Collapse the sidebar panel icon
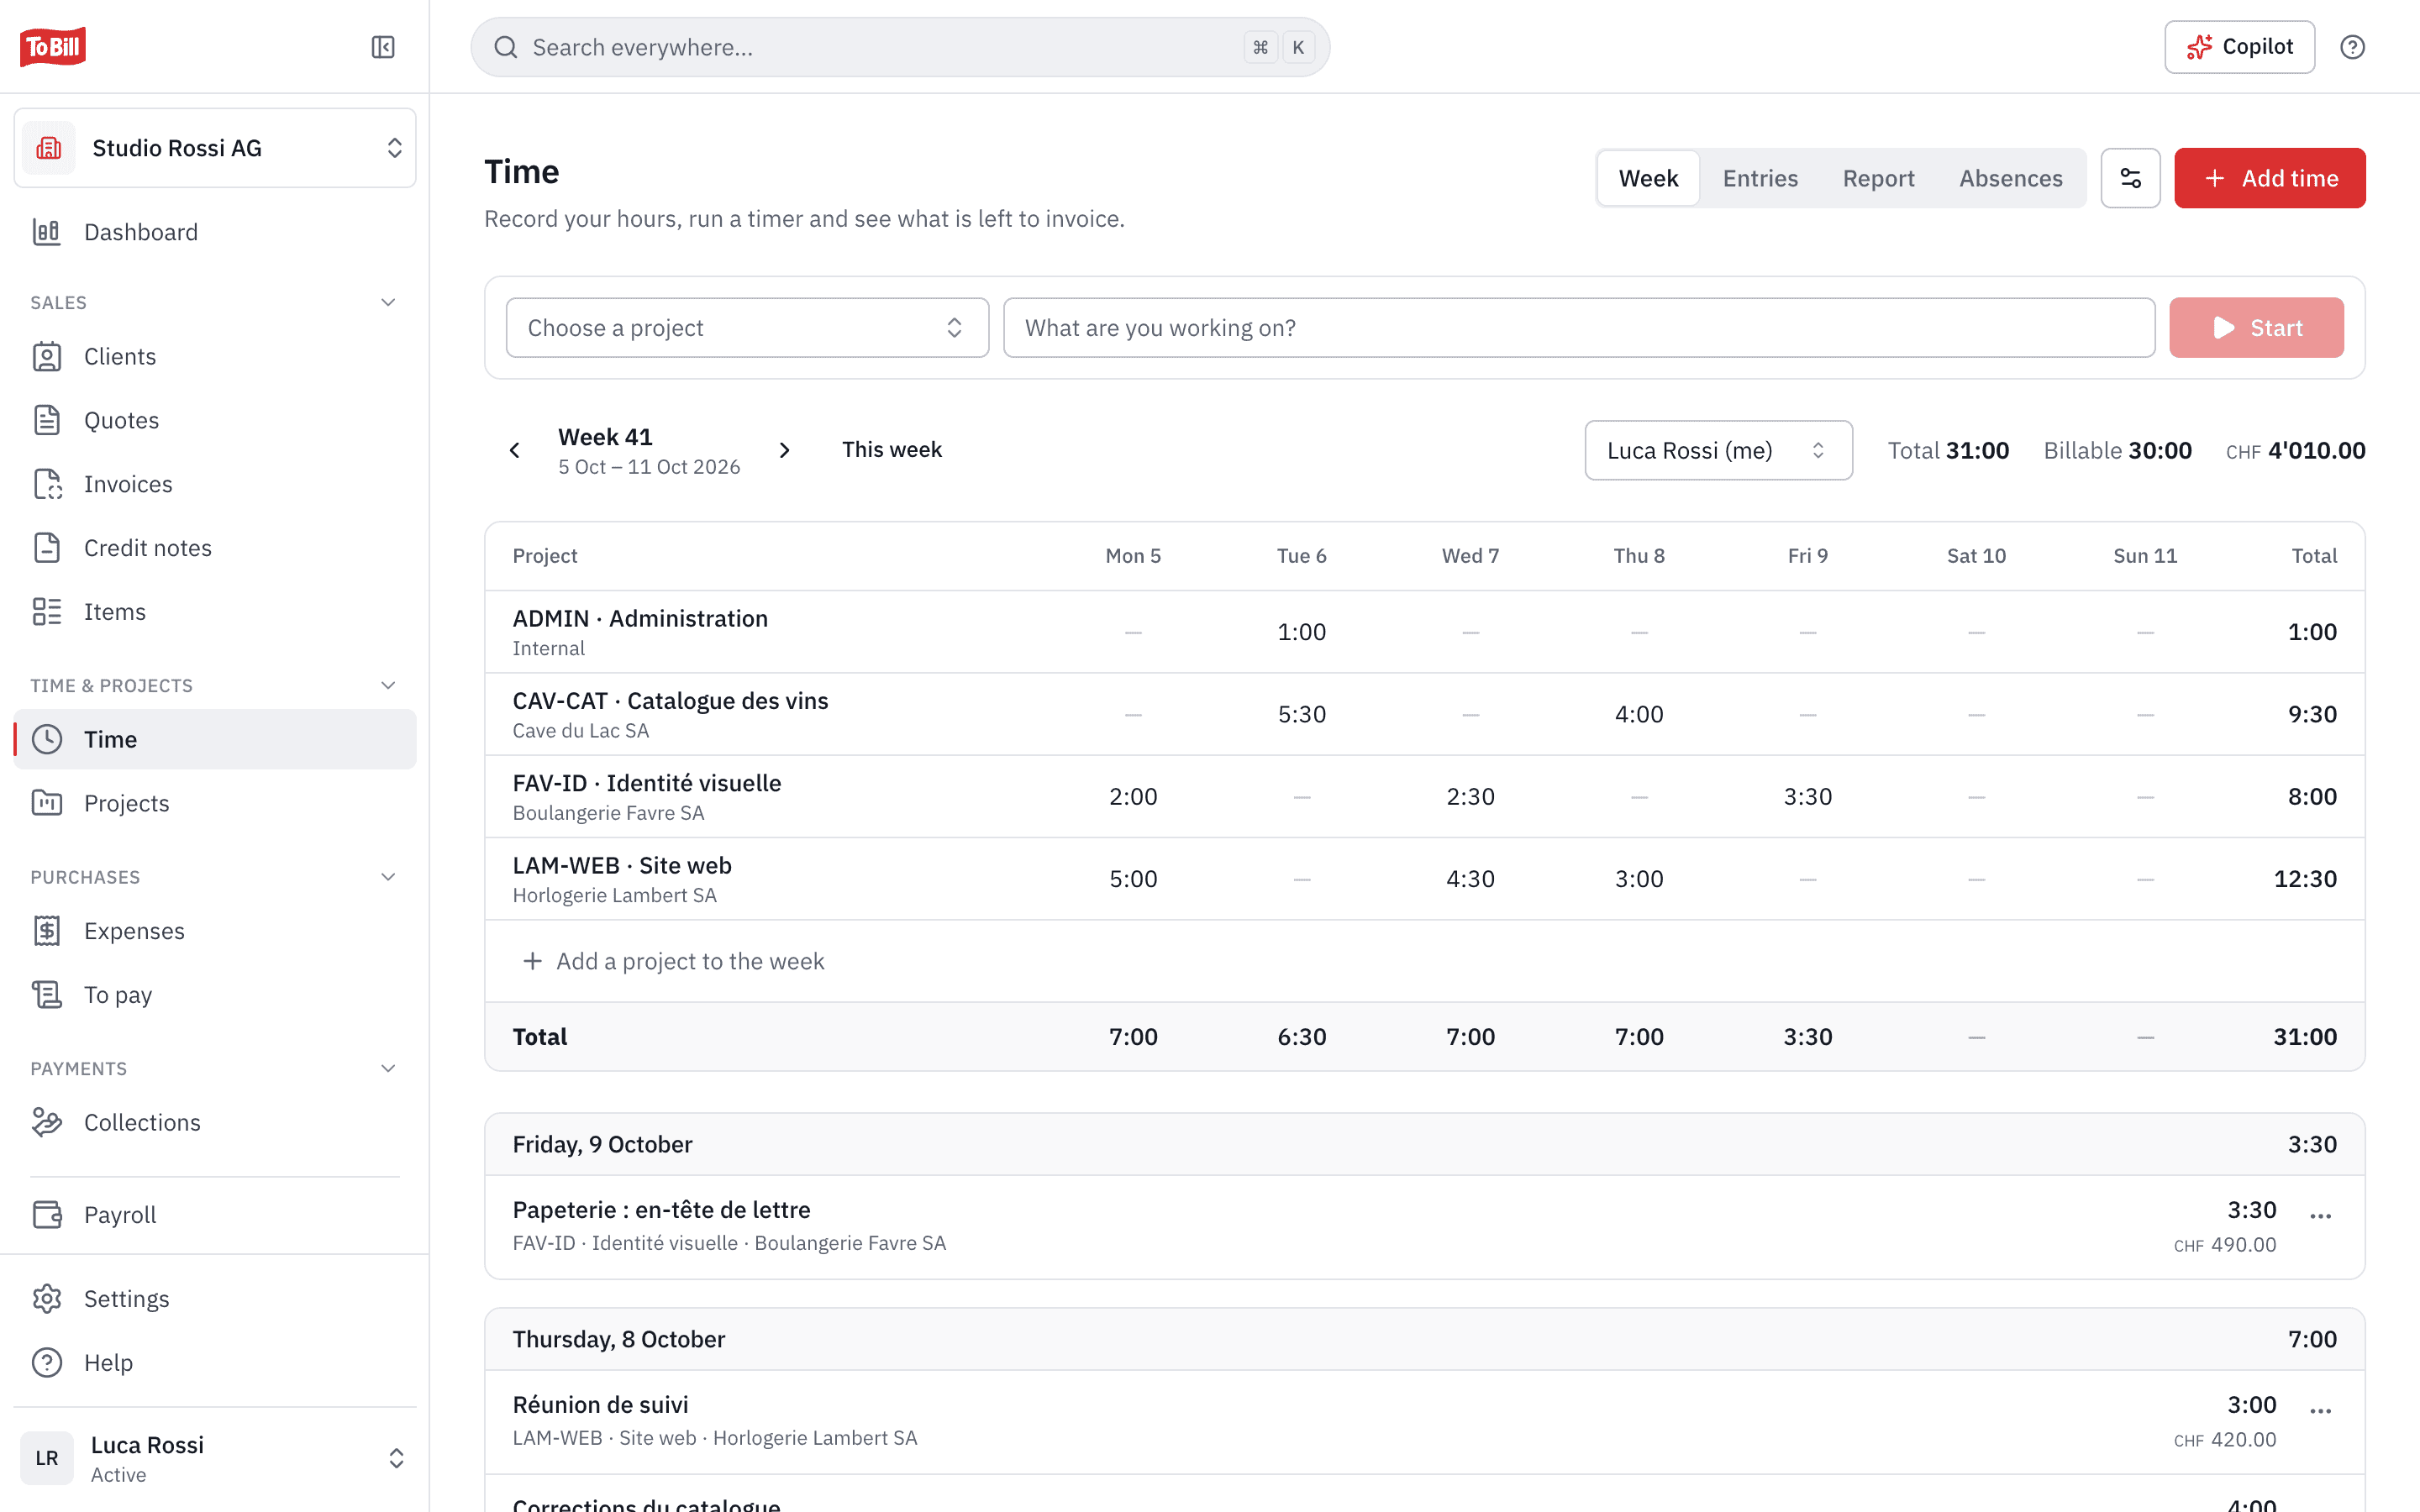 coord(383,47)
